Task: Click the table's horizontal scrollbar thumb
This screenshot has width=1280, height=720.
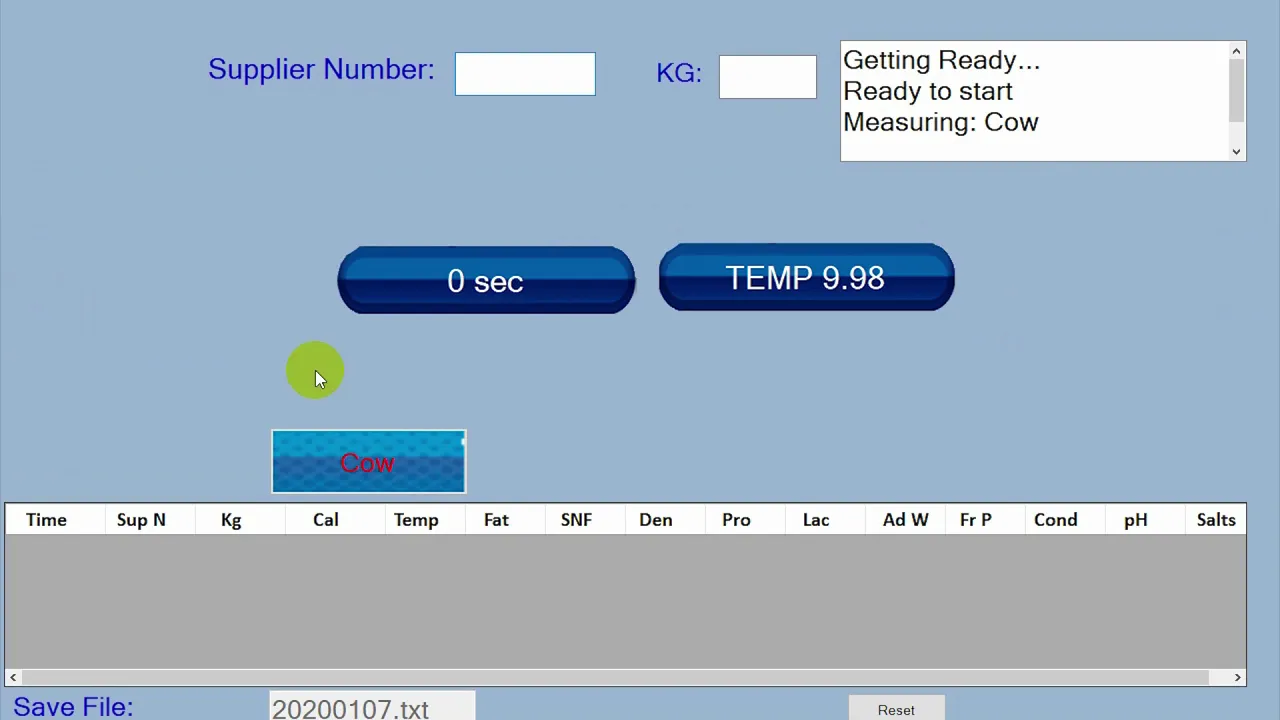Action: coord(615,677)
